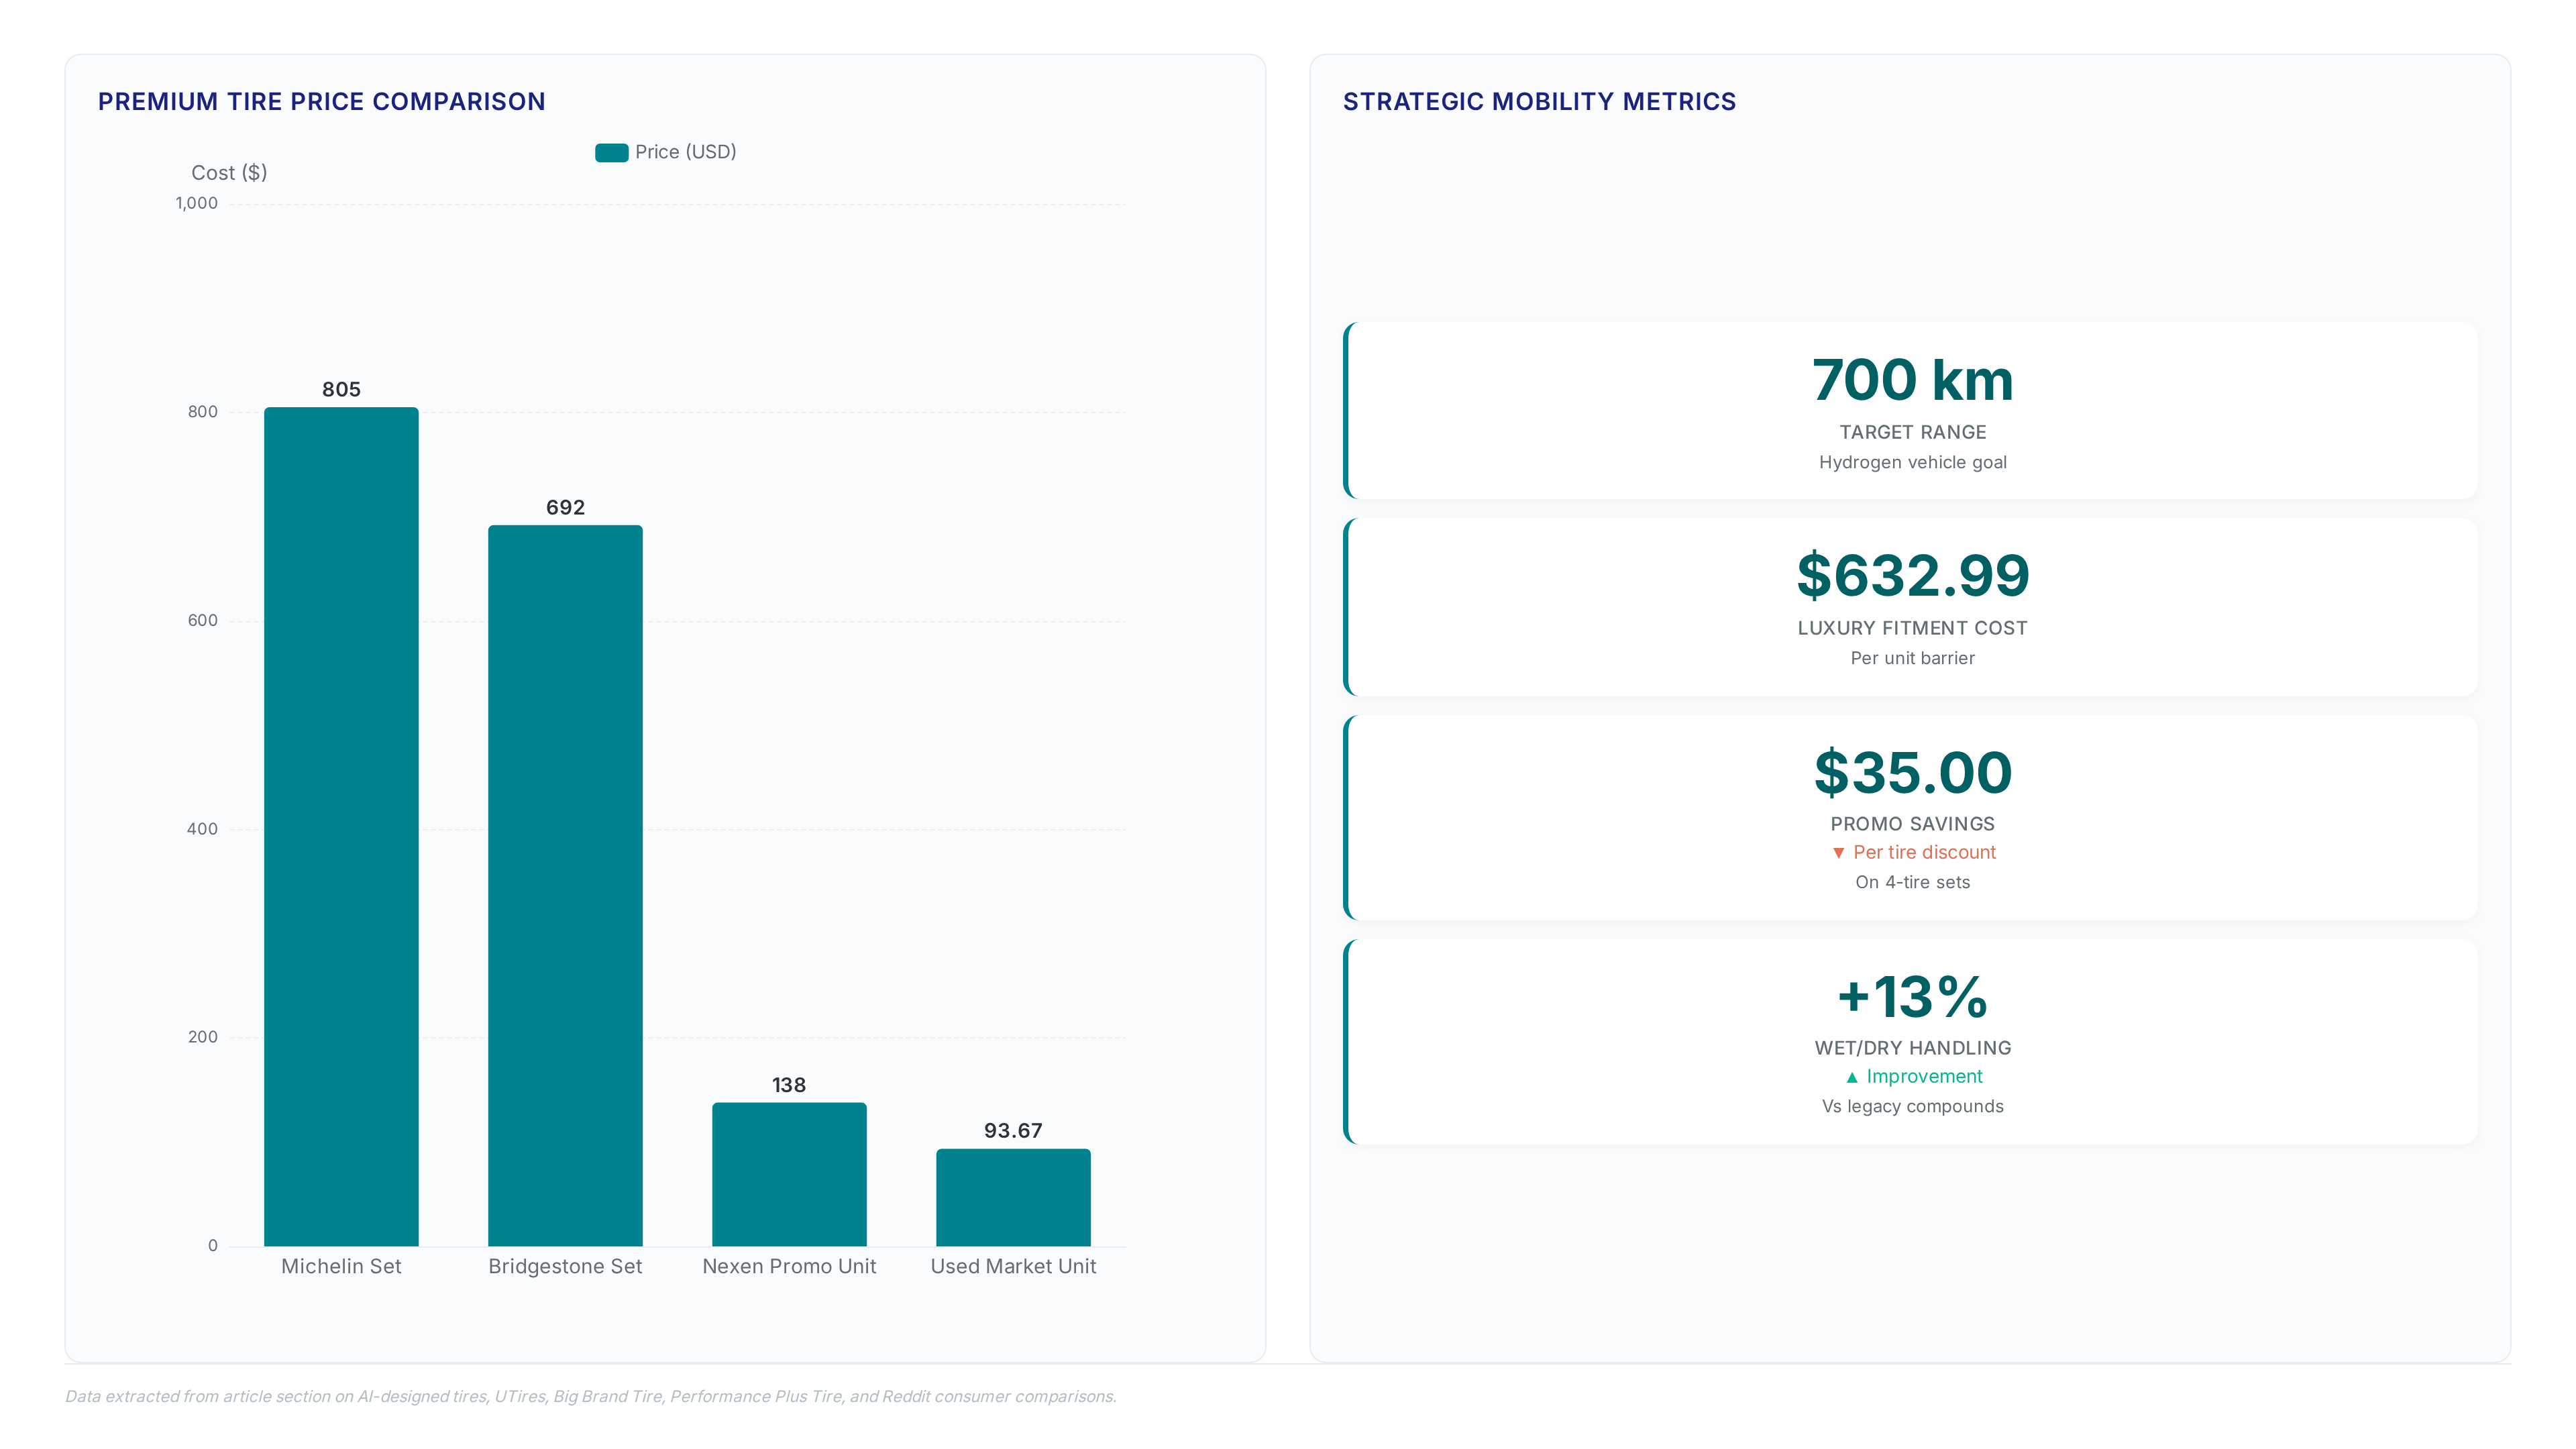Click the 800 y-axis tick label

click(202, 412)
